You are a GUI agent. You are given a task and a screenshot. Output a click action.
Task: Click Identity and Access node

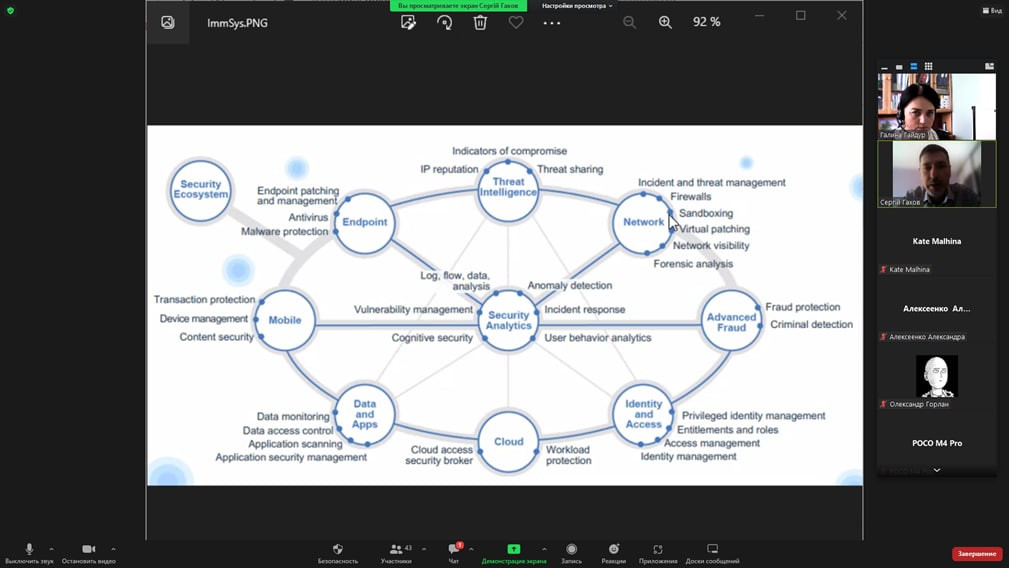click(643, 414)
